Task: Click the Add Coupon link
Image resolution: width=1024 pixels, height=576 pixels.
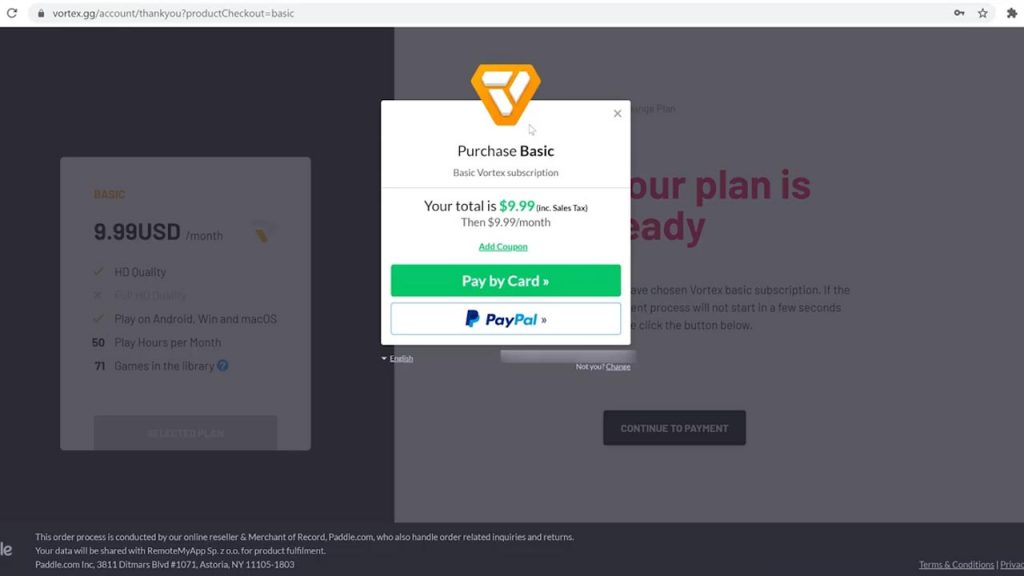Action: [503, 246]
